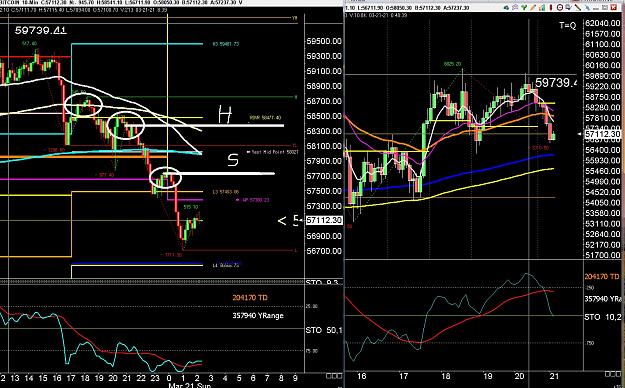Click the 62040.00 label on right price axis
This screenshot has width=625, height=388.
(x=603, y=23)
